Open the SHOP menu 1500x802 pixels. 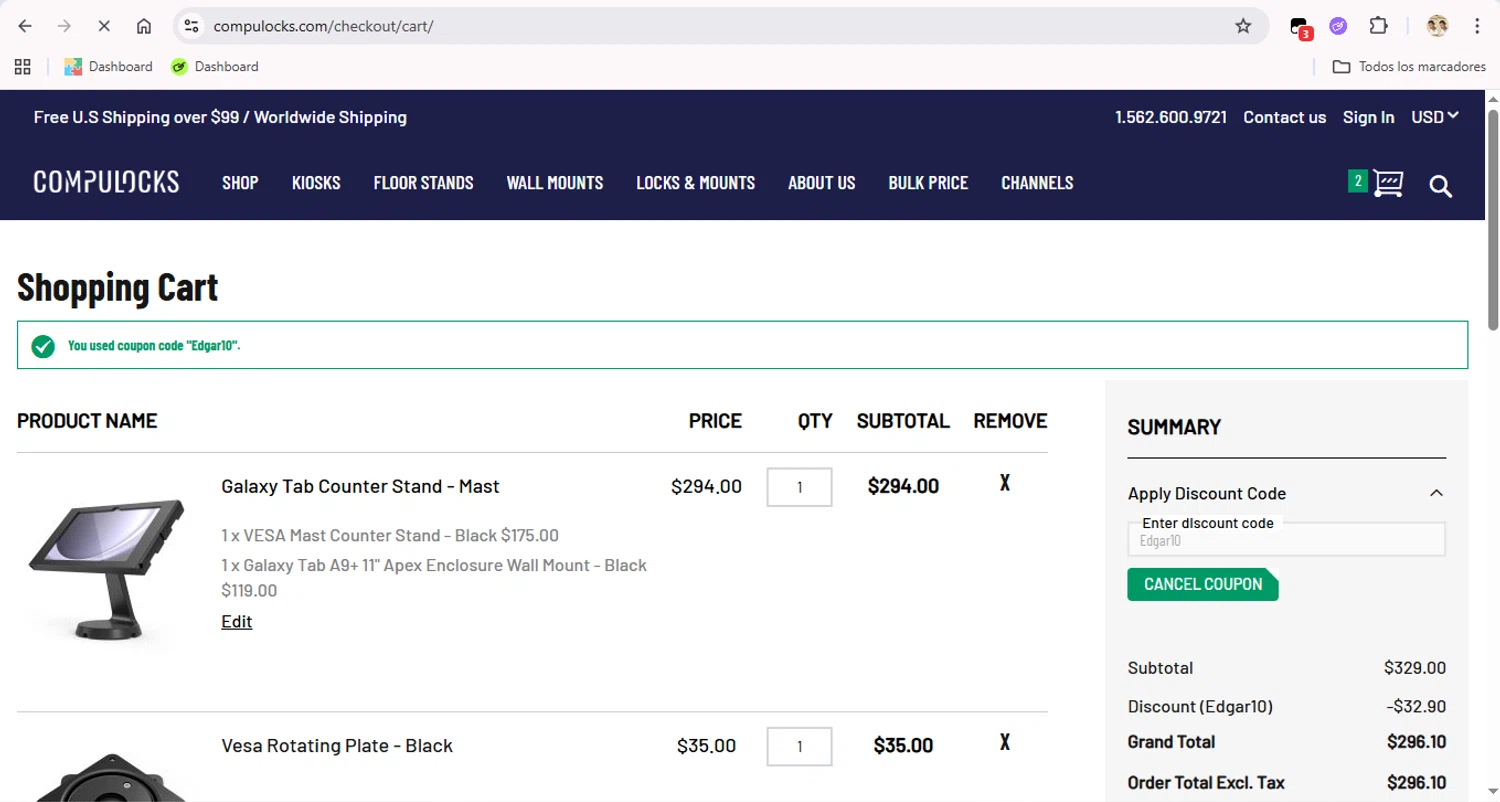[x=240, y=183]
